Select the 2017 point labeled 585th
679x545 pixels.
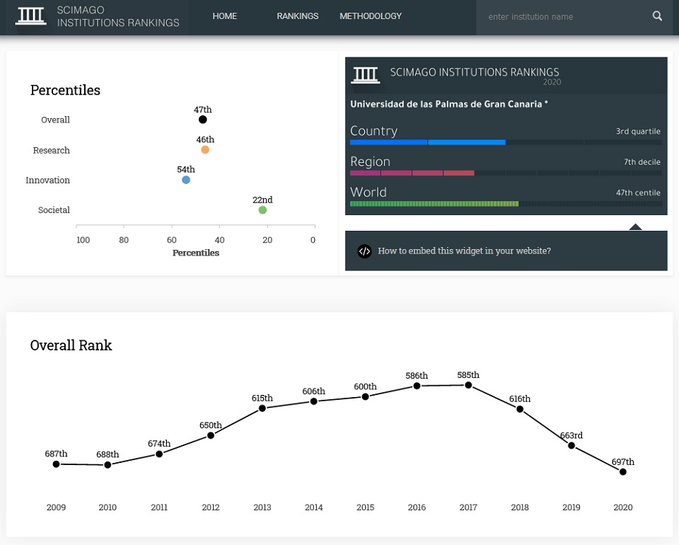click(x=468, y=385)
